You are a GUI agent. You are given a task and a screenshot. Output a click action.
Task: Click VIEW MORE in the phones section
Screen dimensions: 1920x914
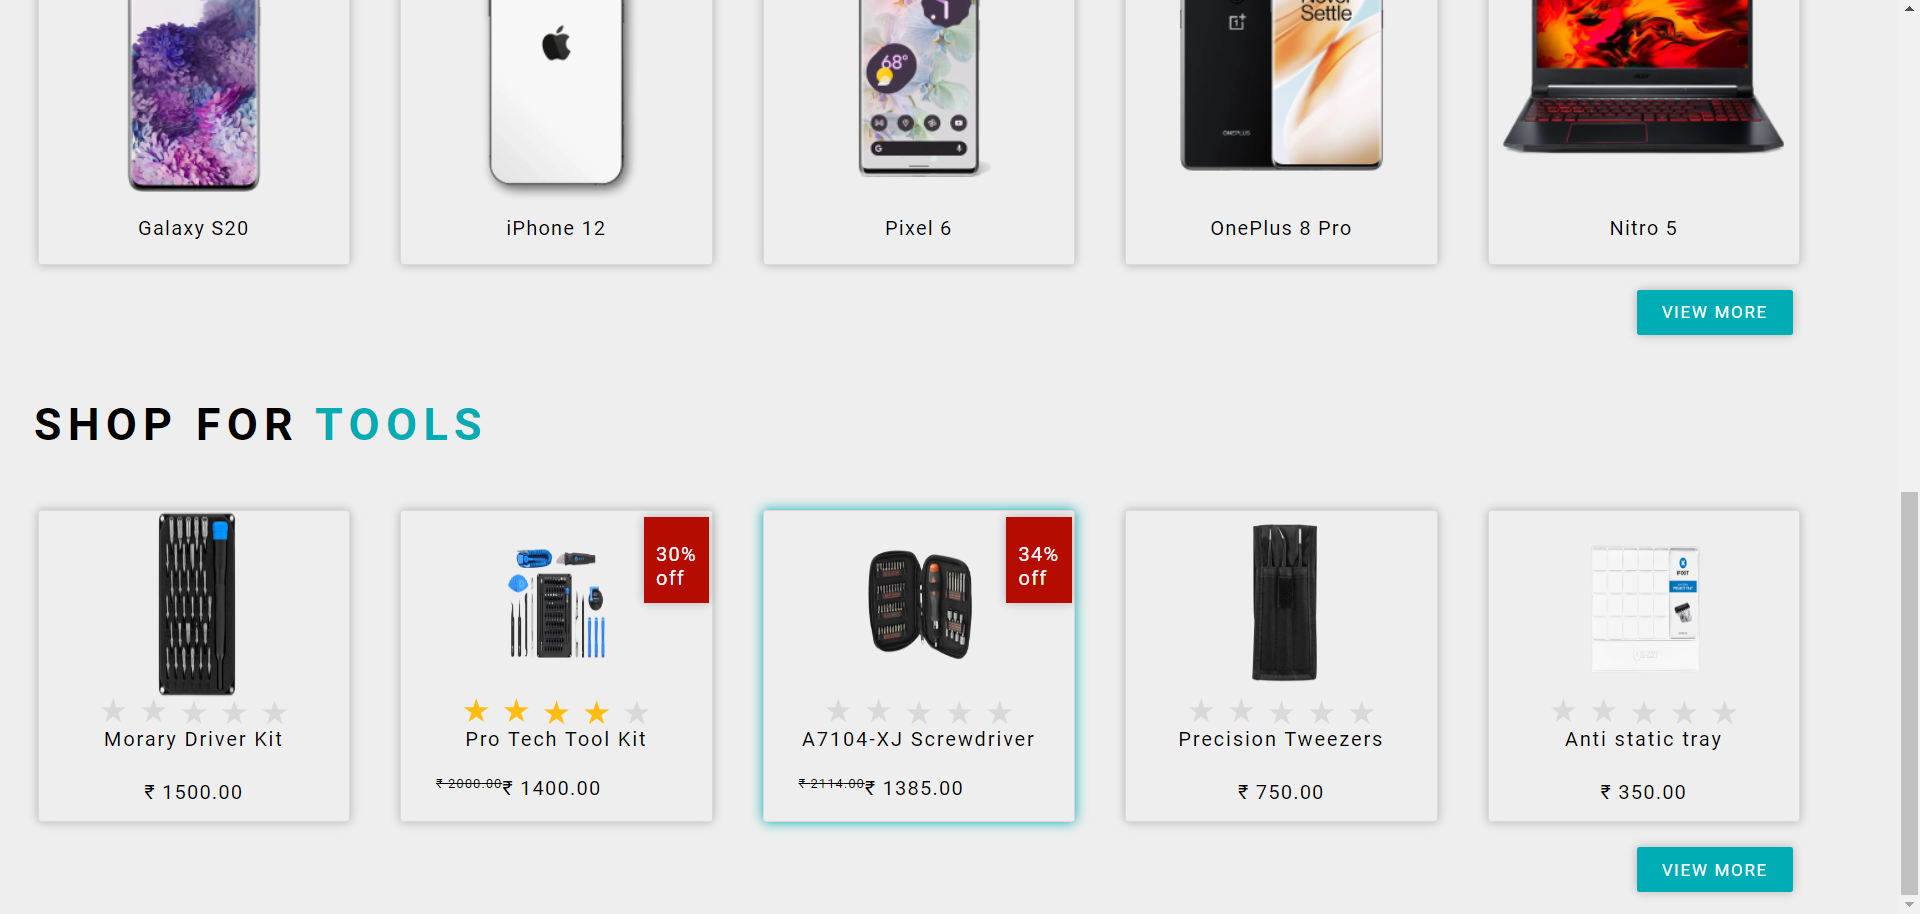[x=1714, y=312]
